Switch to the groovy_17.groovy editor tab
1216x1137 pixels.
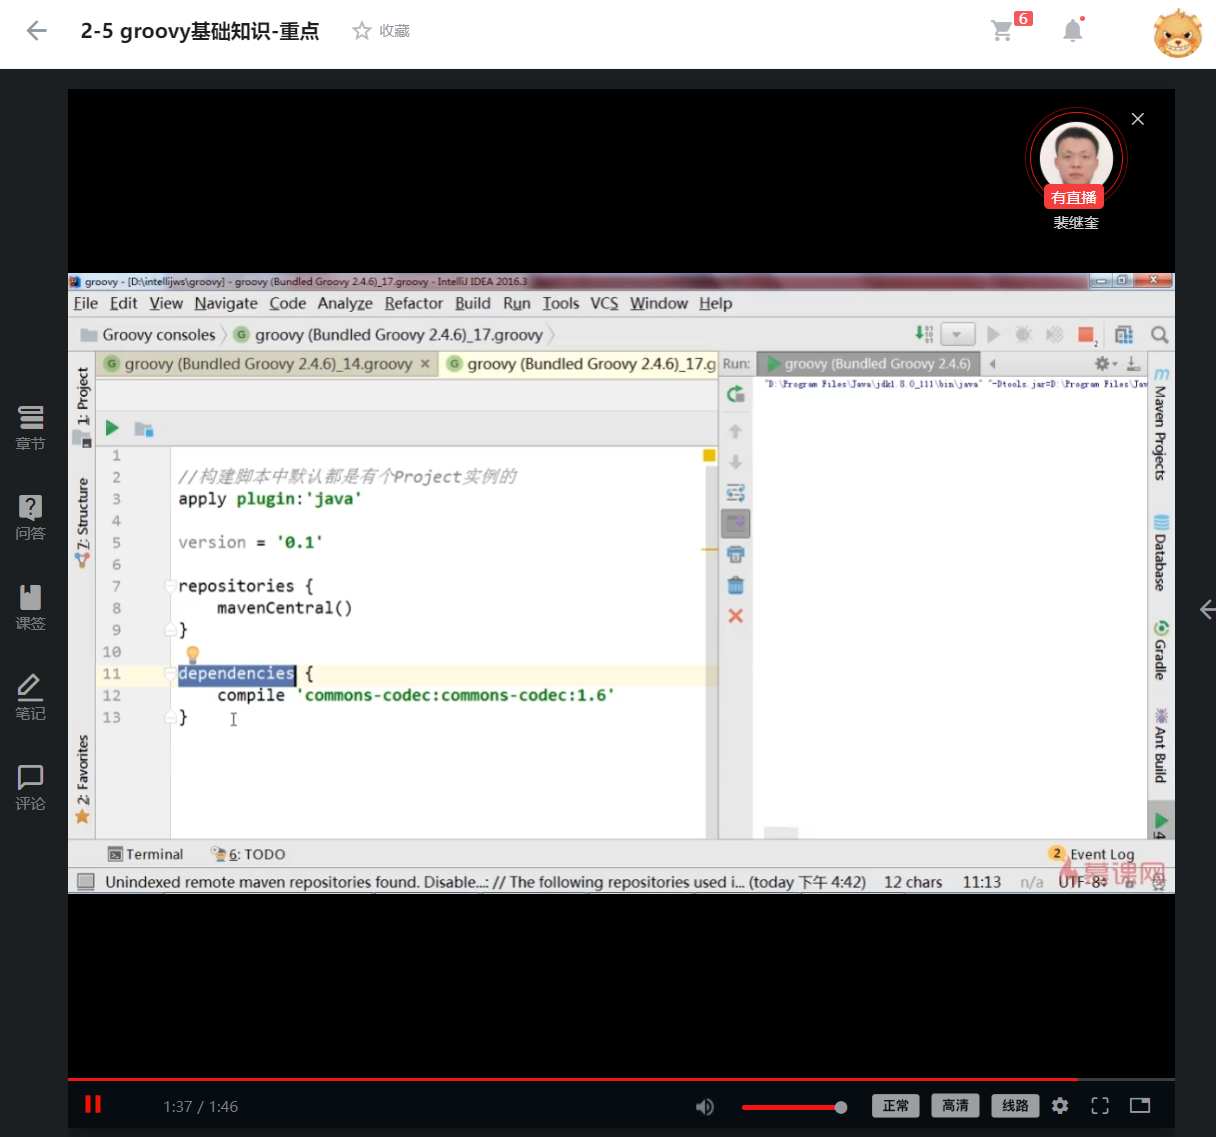(x=582, y=364)
